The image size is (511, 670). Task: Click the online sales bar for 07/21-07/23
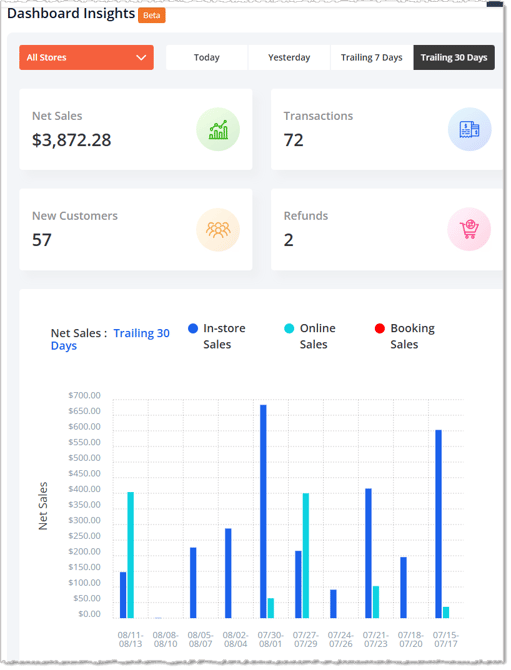[x=376, y=602]
